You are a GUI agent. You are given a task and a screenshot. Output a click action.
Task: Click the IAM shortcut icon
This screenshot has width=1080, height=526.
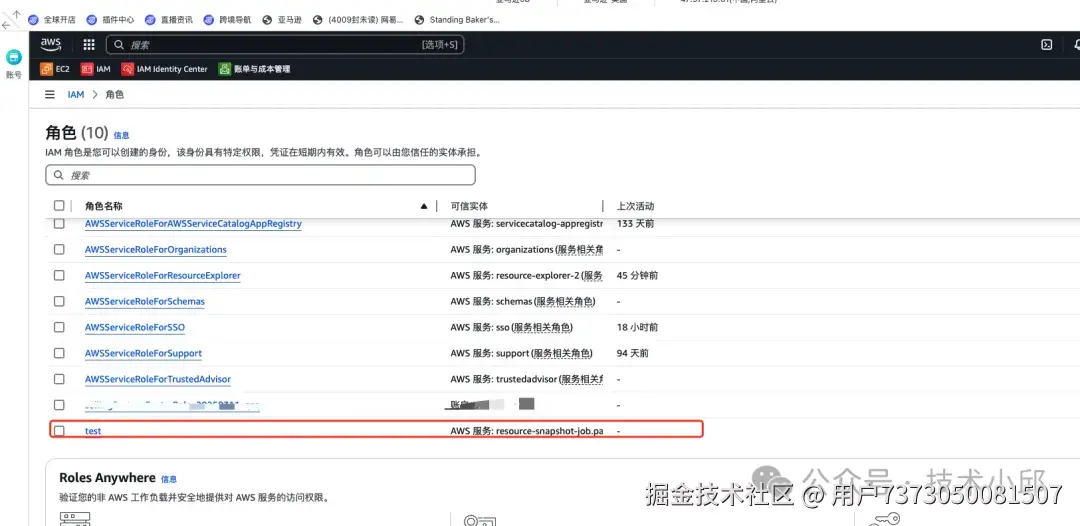tap(87, 69)
